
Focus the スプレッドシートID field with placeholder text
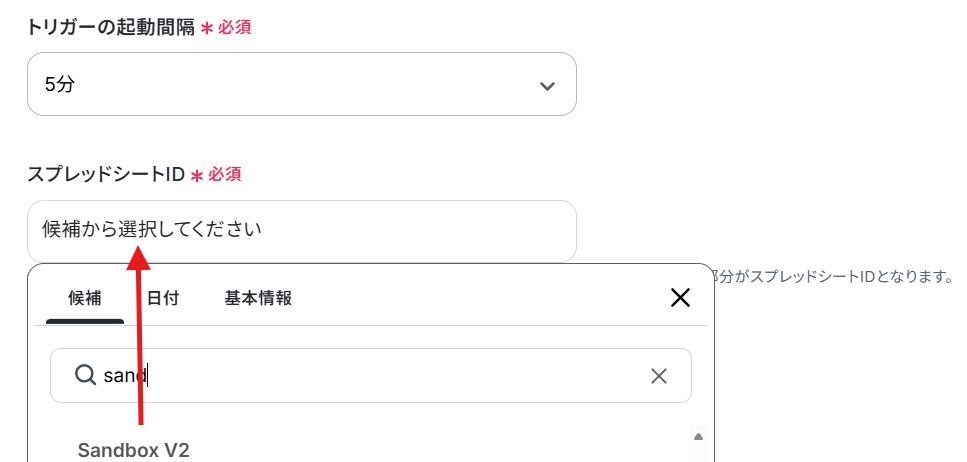coord(302,231)
